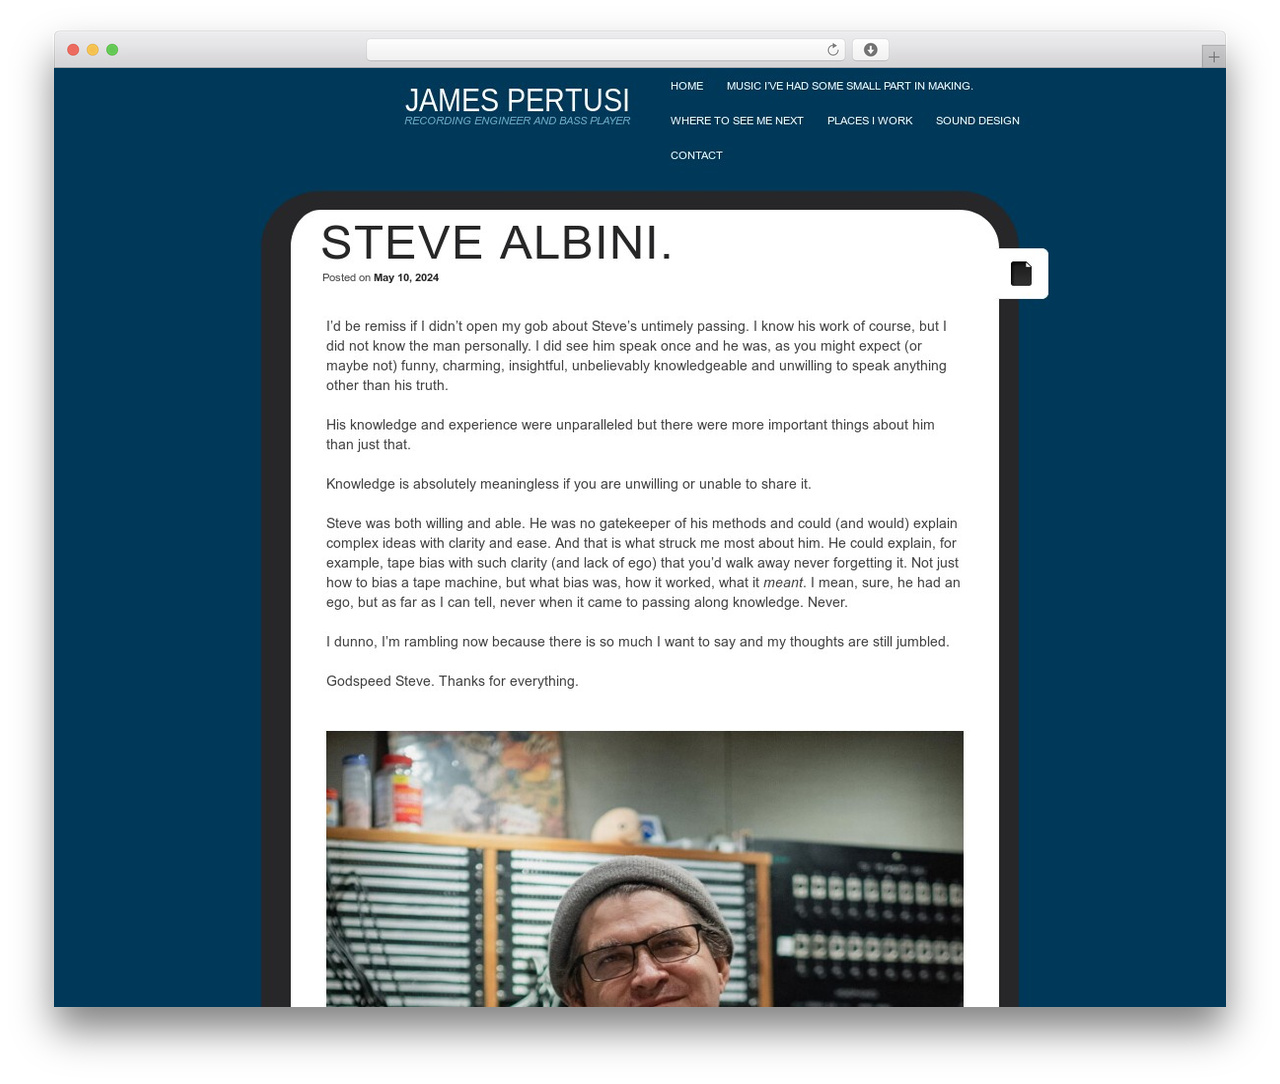Screen dimensions: 1280x1084
Task: Click the tagline 'Recording Engineer and Bass Player'
Action: click(x=517, y=121)
